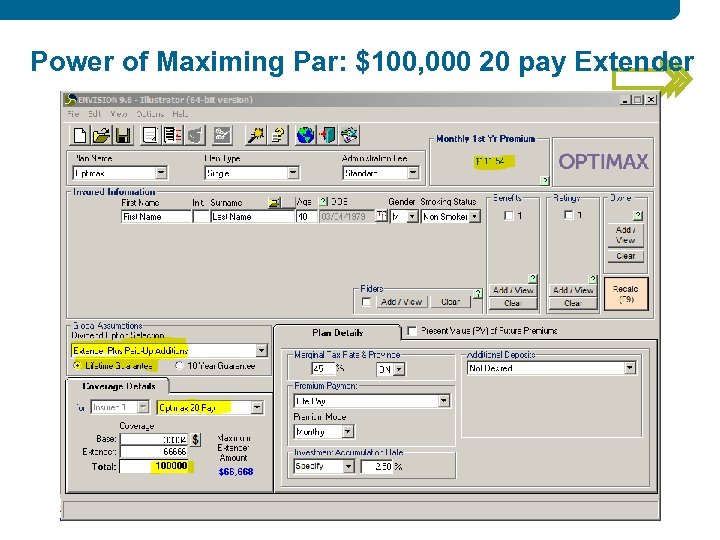The image size is (720, 540).
Task: Check Present Value of Future Premiums box
Action: 412,331
